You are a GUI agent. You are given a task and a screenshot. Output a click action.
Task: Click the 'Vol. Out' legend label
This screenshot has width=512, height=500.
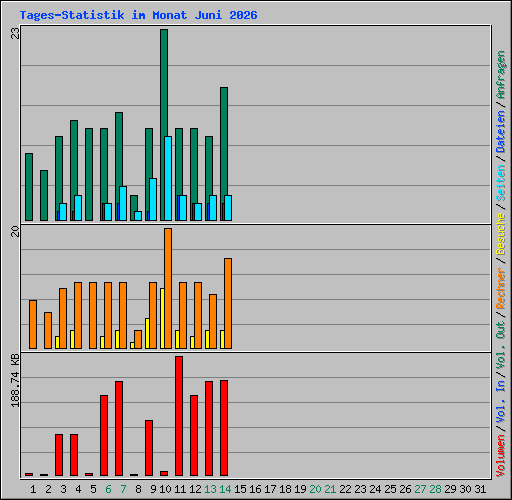click(x=501, y=345)
